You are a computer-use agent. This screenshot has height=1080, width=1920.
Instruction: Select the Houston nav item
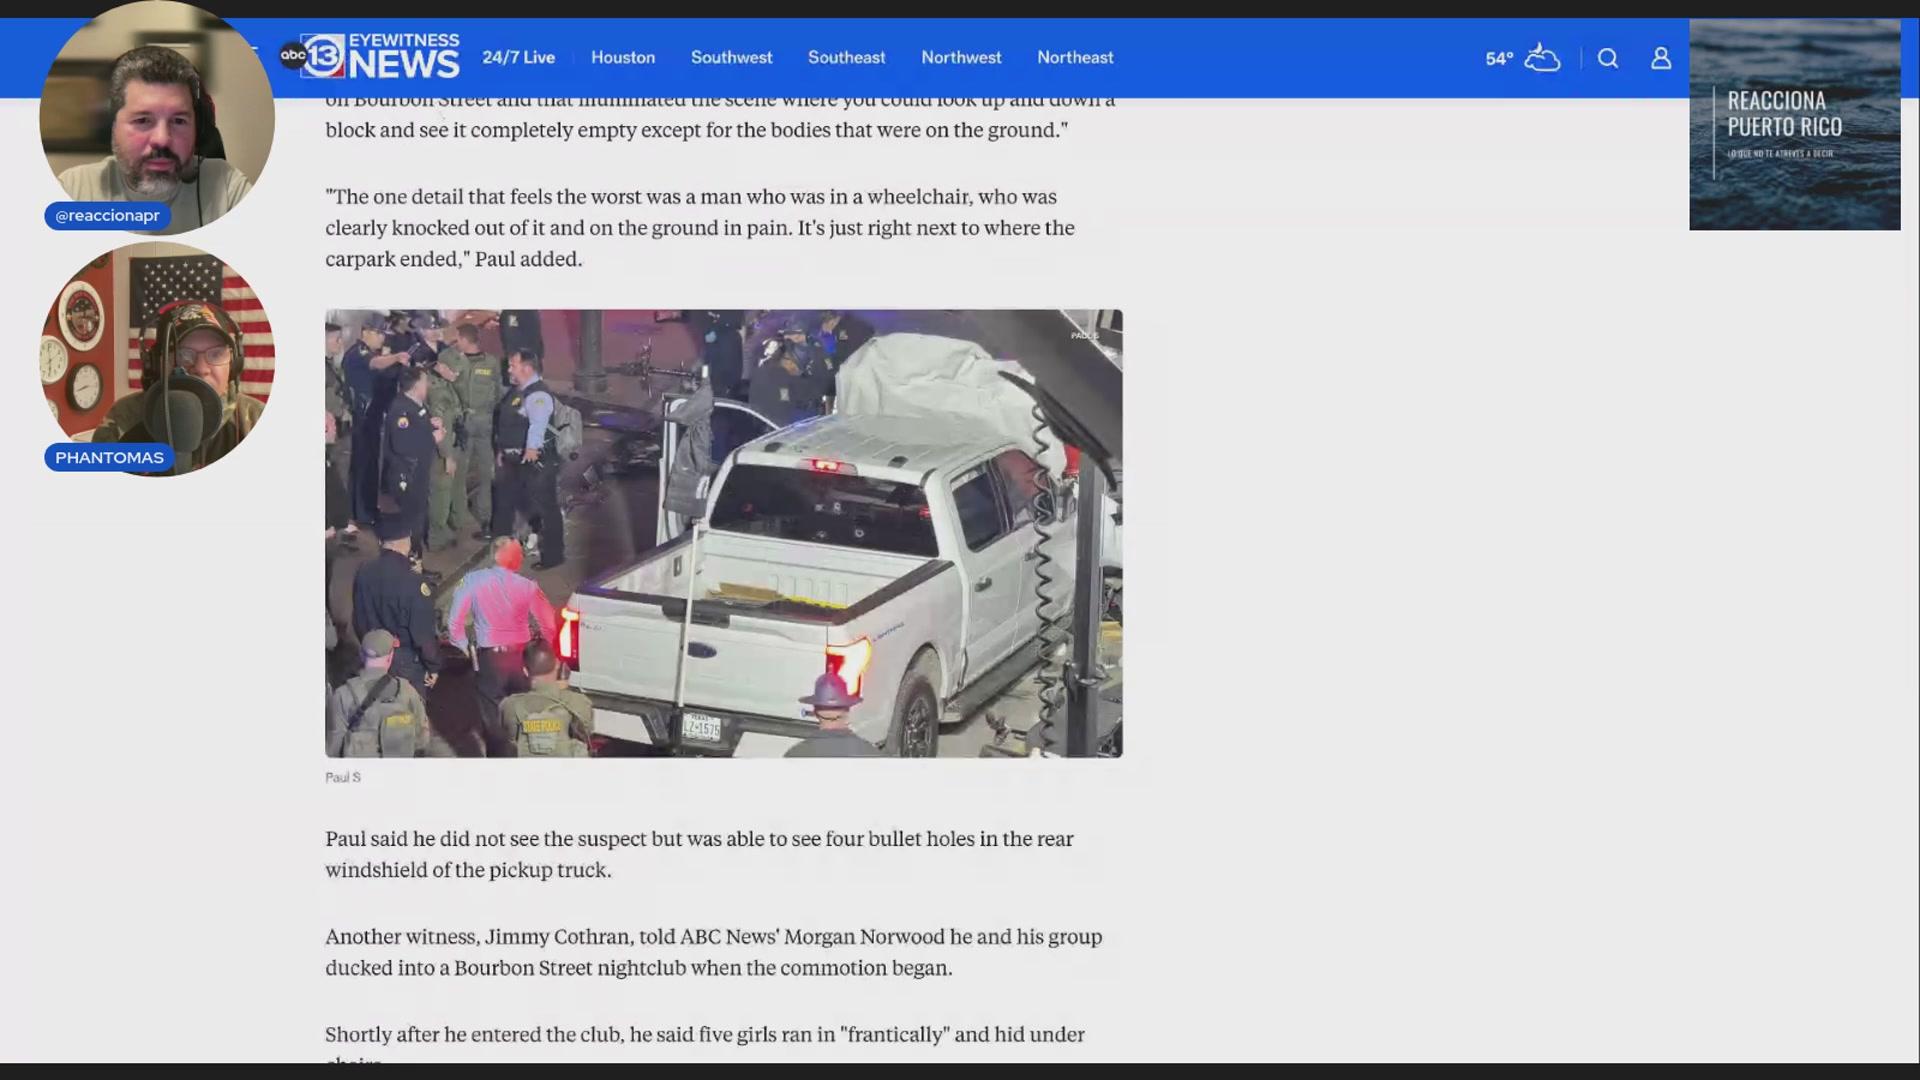(x=623, y=57)
